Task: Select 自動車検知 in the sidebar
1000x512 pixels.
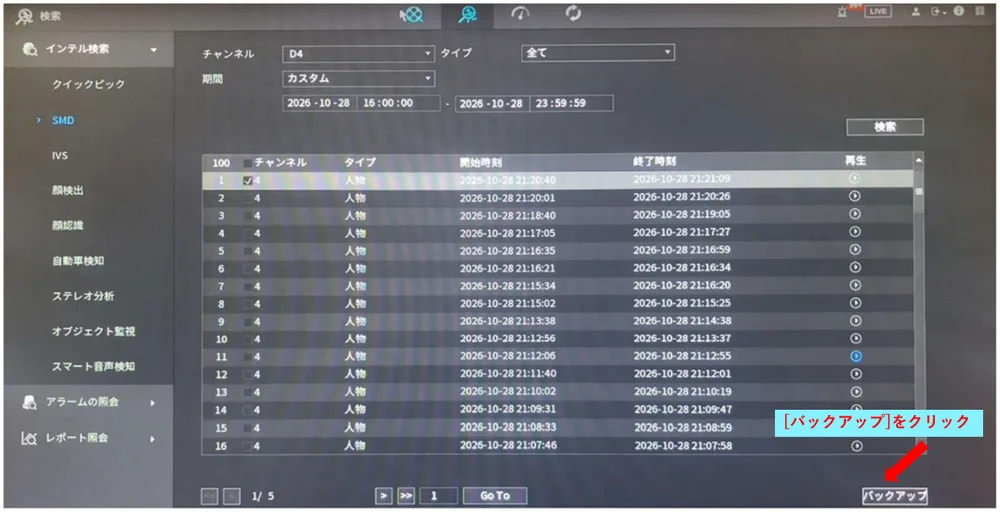Action: point(78,261)
